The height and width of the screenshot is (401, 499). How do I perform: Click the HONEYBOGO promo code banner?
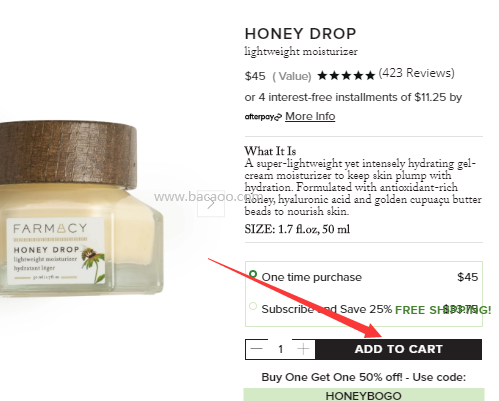pyautogui.click(x=364, y=396)
